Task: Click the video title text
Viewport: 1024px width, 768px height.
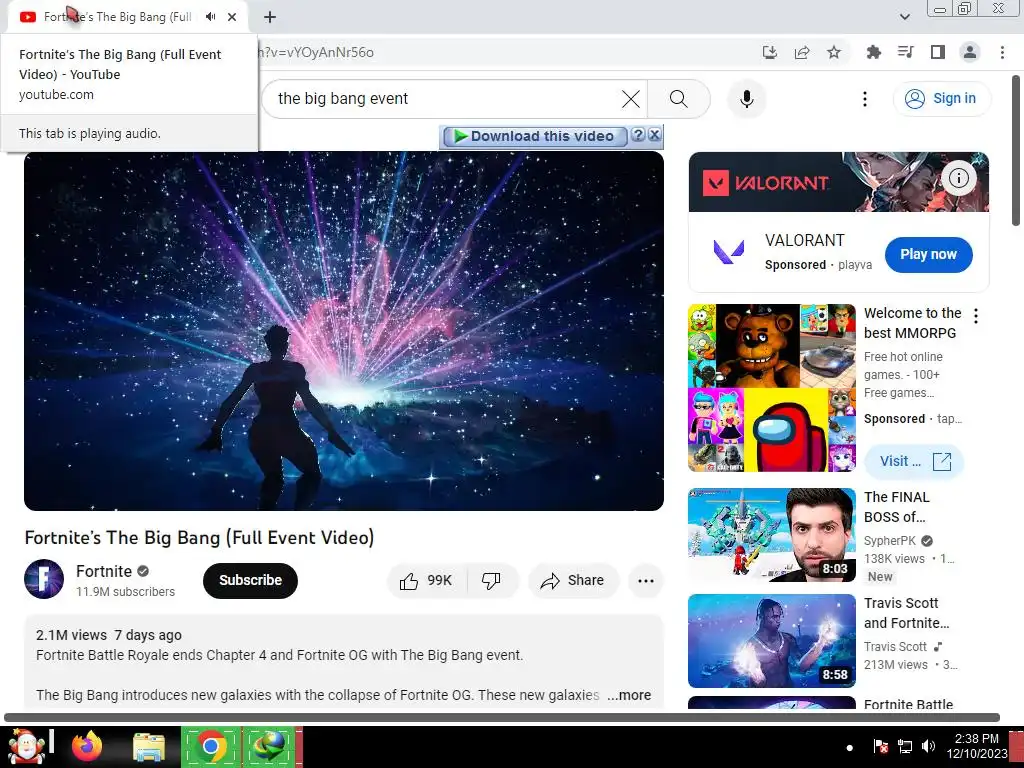Action: coord(199,537)
